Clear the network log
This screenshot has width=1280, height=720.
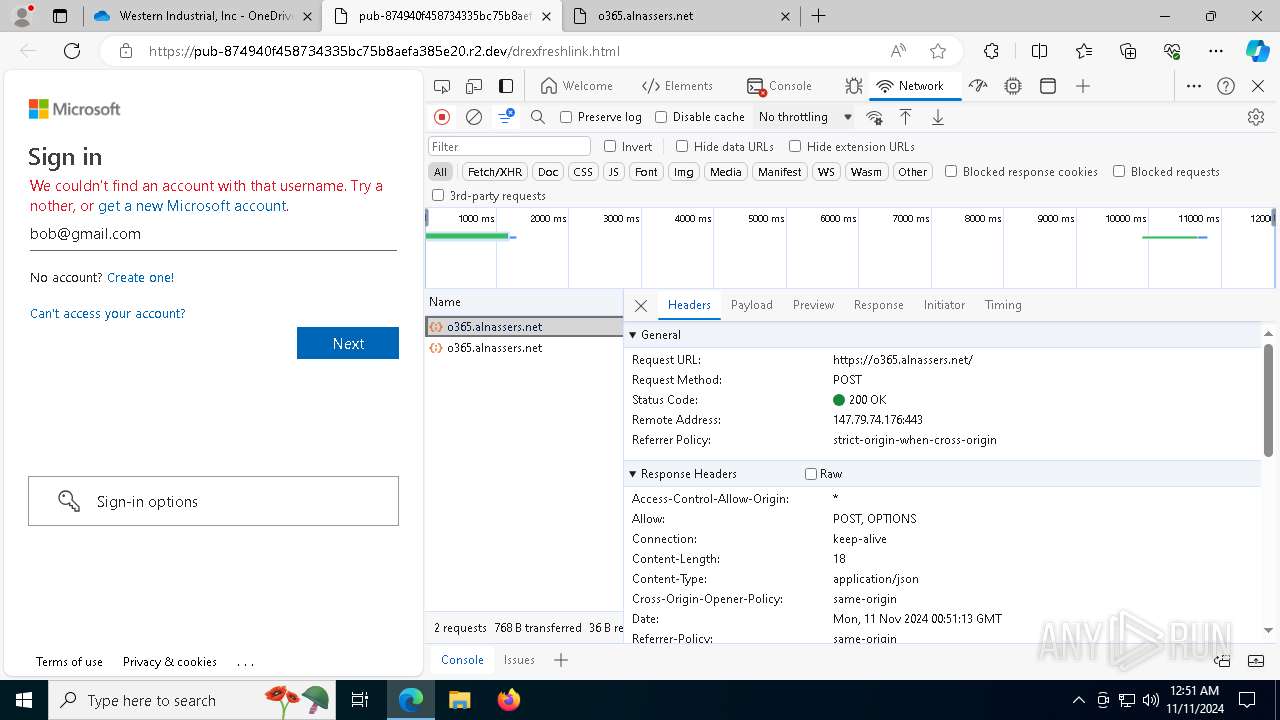coord(474,117)
